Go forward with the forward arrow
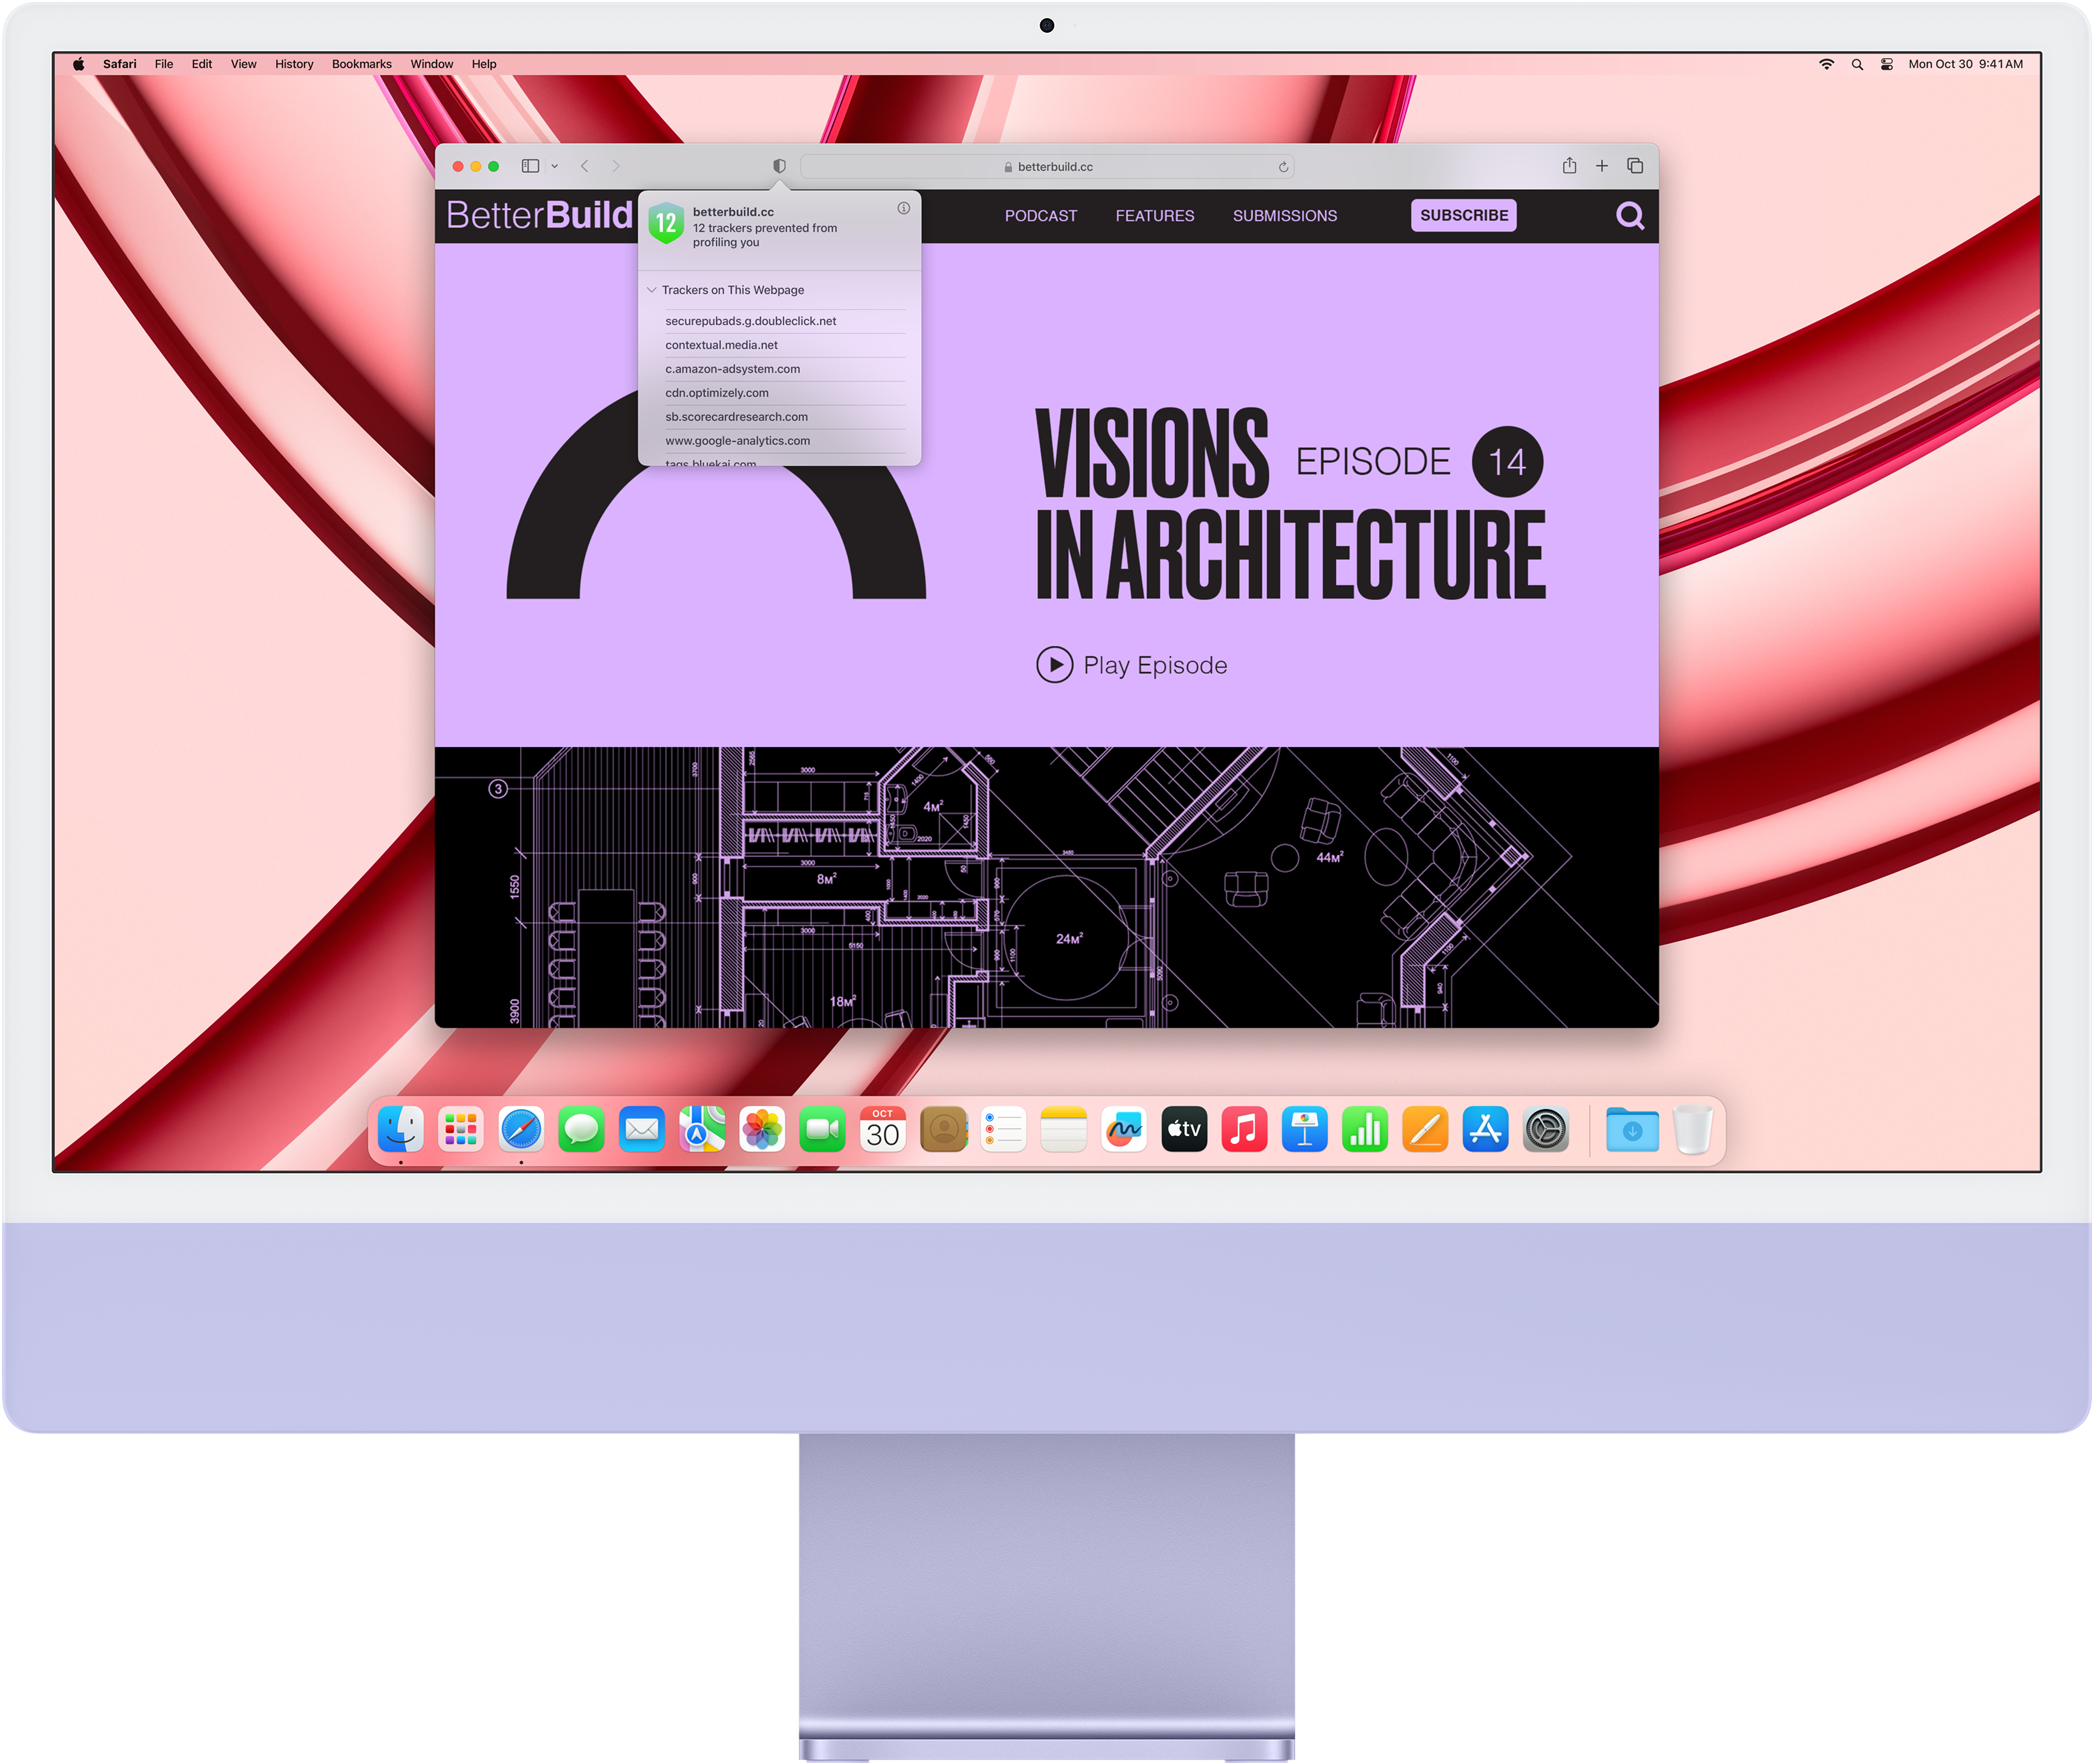2096x1764 pixels. [x=616, y=166]
